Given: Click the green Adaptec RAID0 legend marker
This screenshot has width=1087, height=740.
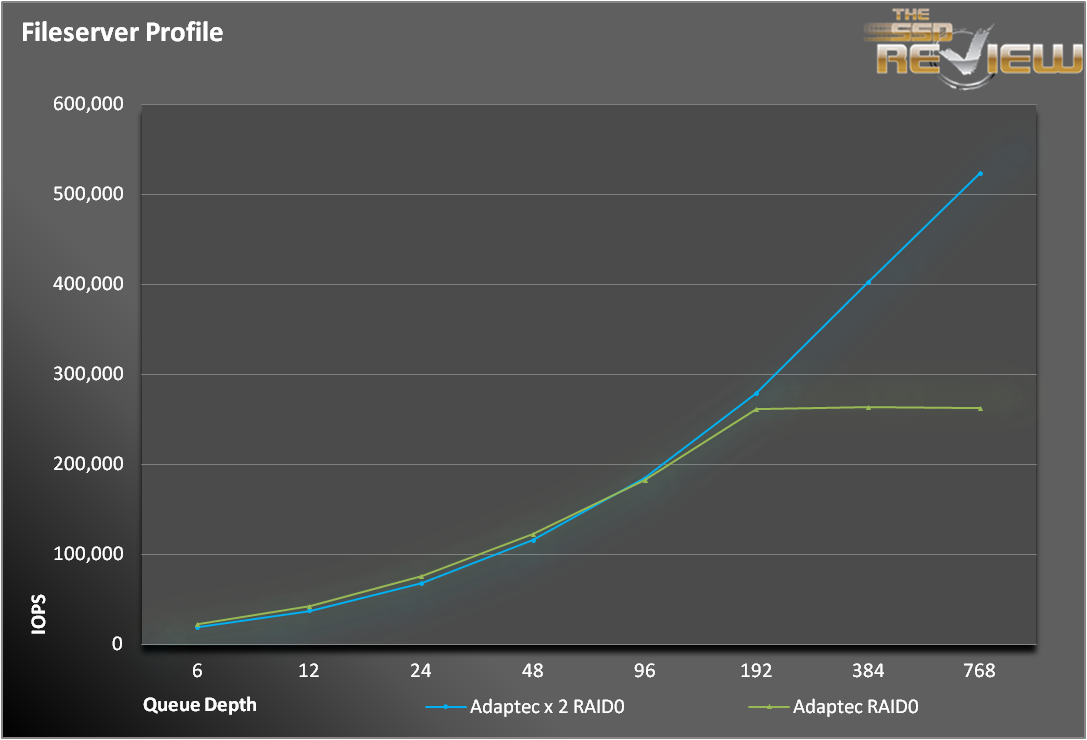Looking at the screenshot, I should [x=769, y=707].
